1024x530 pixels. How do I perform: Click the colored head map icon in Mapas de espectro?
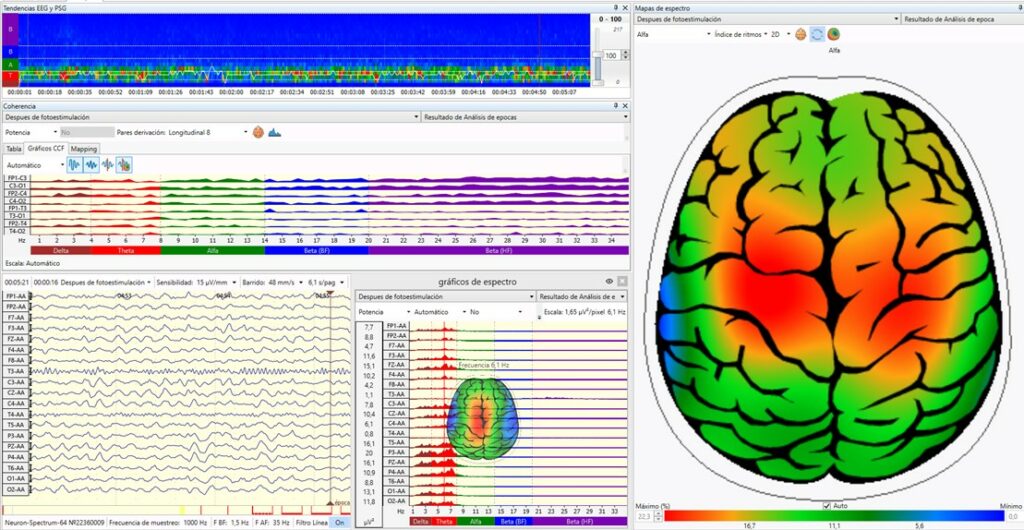tap(834, 34)
